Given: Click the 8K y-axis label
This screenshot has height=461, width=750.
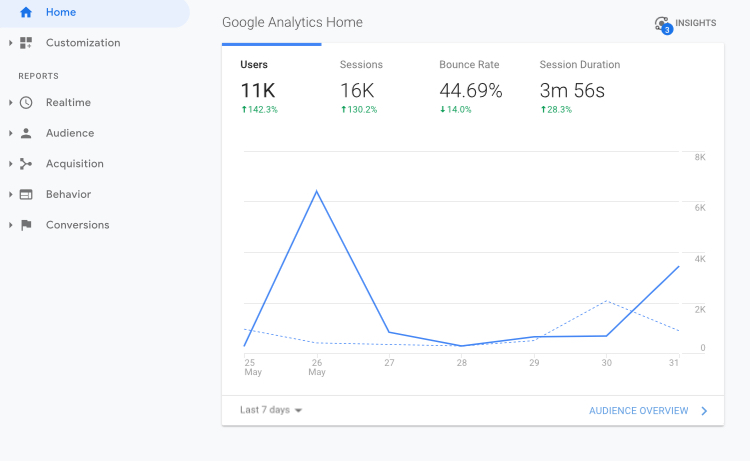Looking at the screenshot, I should [700, 157].
